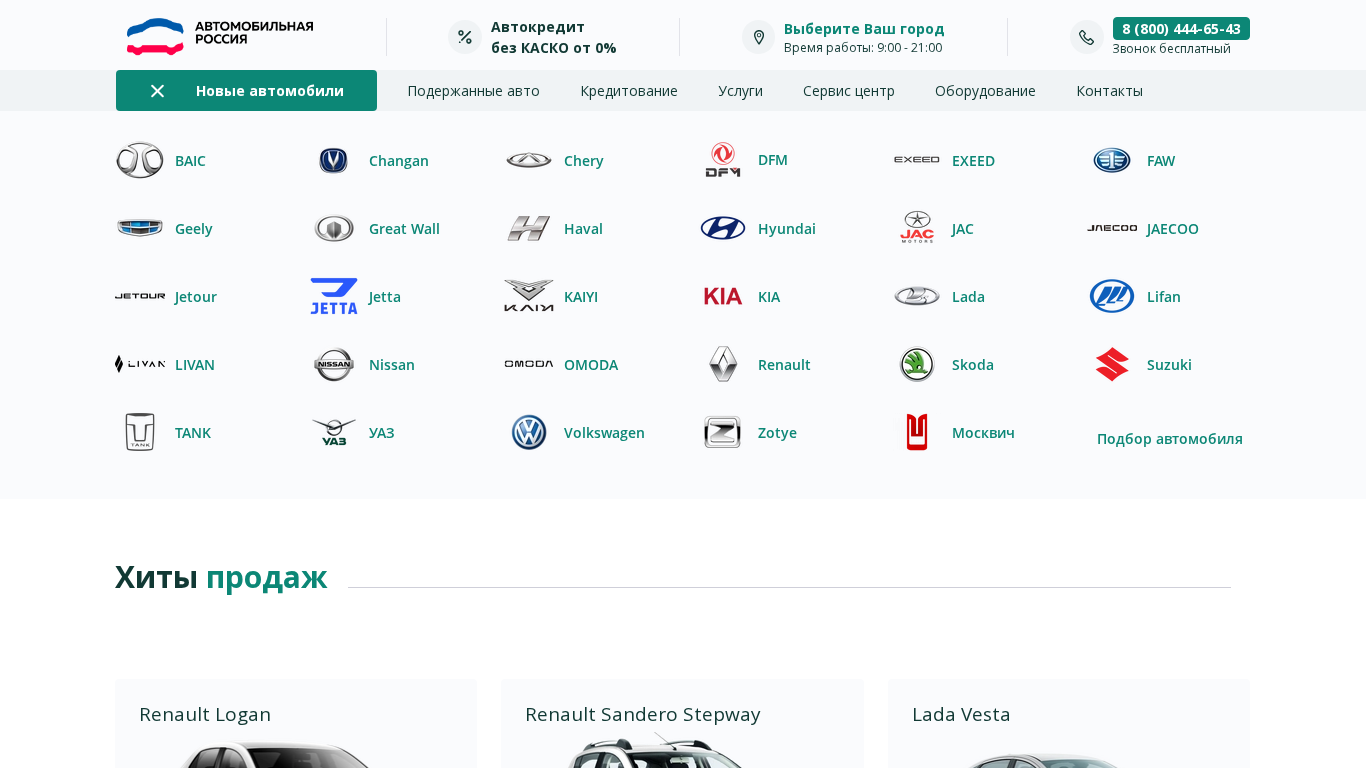Image resolution: width=1366 pixels, height=768 pixels.
Task: Open the Skoda brand text link
Action: [973, 364]
